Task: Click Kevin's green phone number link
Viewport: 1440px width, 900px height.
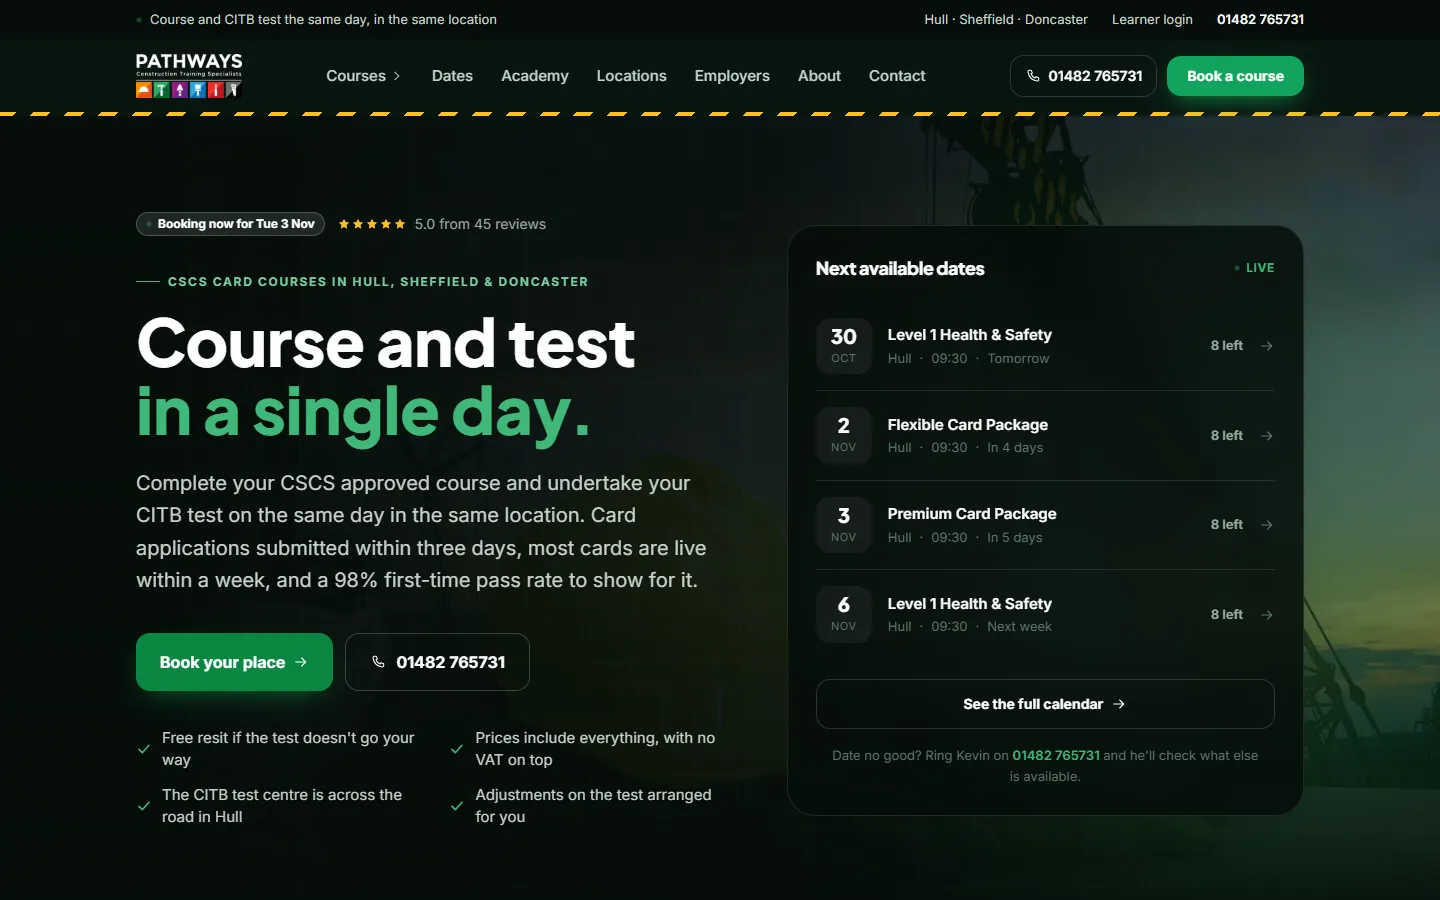Action: (1056, 756)
